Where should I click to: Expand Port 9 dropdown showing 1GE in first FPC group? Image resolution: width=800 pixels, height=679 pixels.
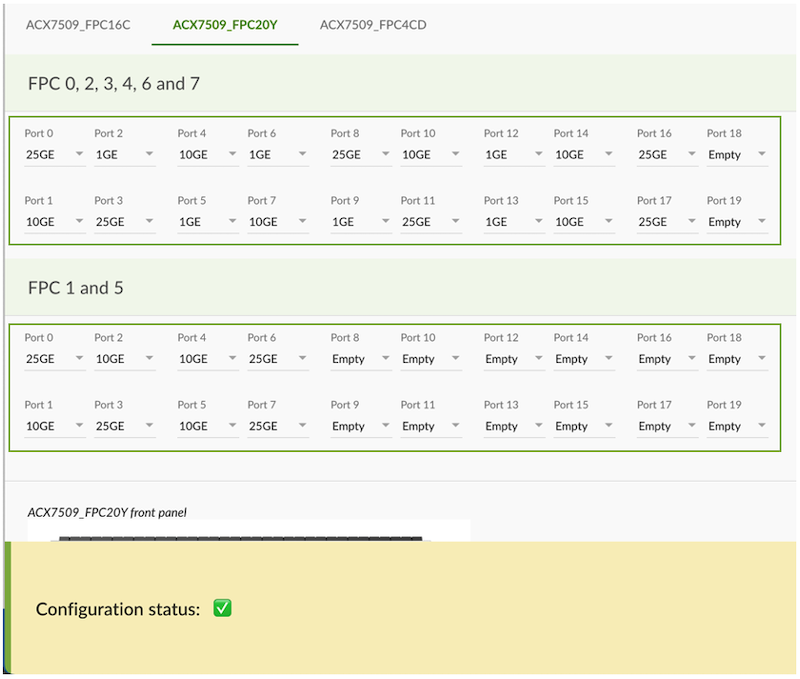pyautogui.click(x=361, y=222)
